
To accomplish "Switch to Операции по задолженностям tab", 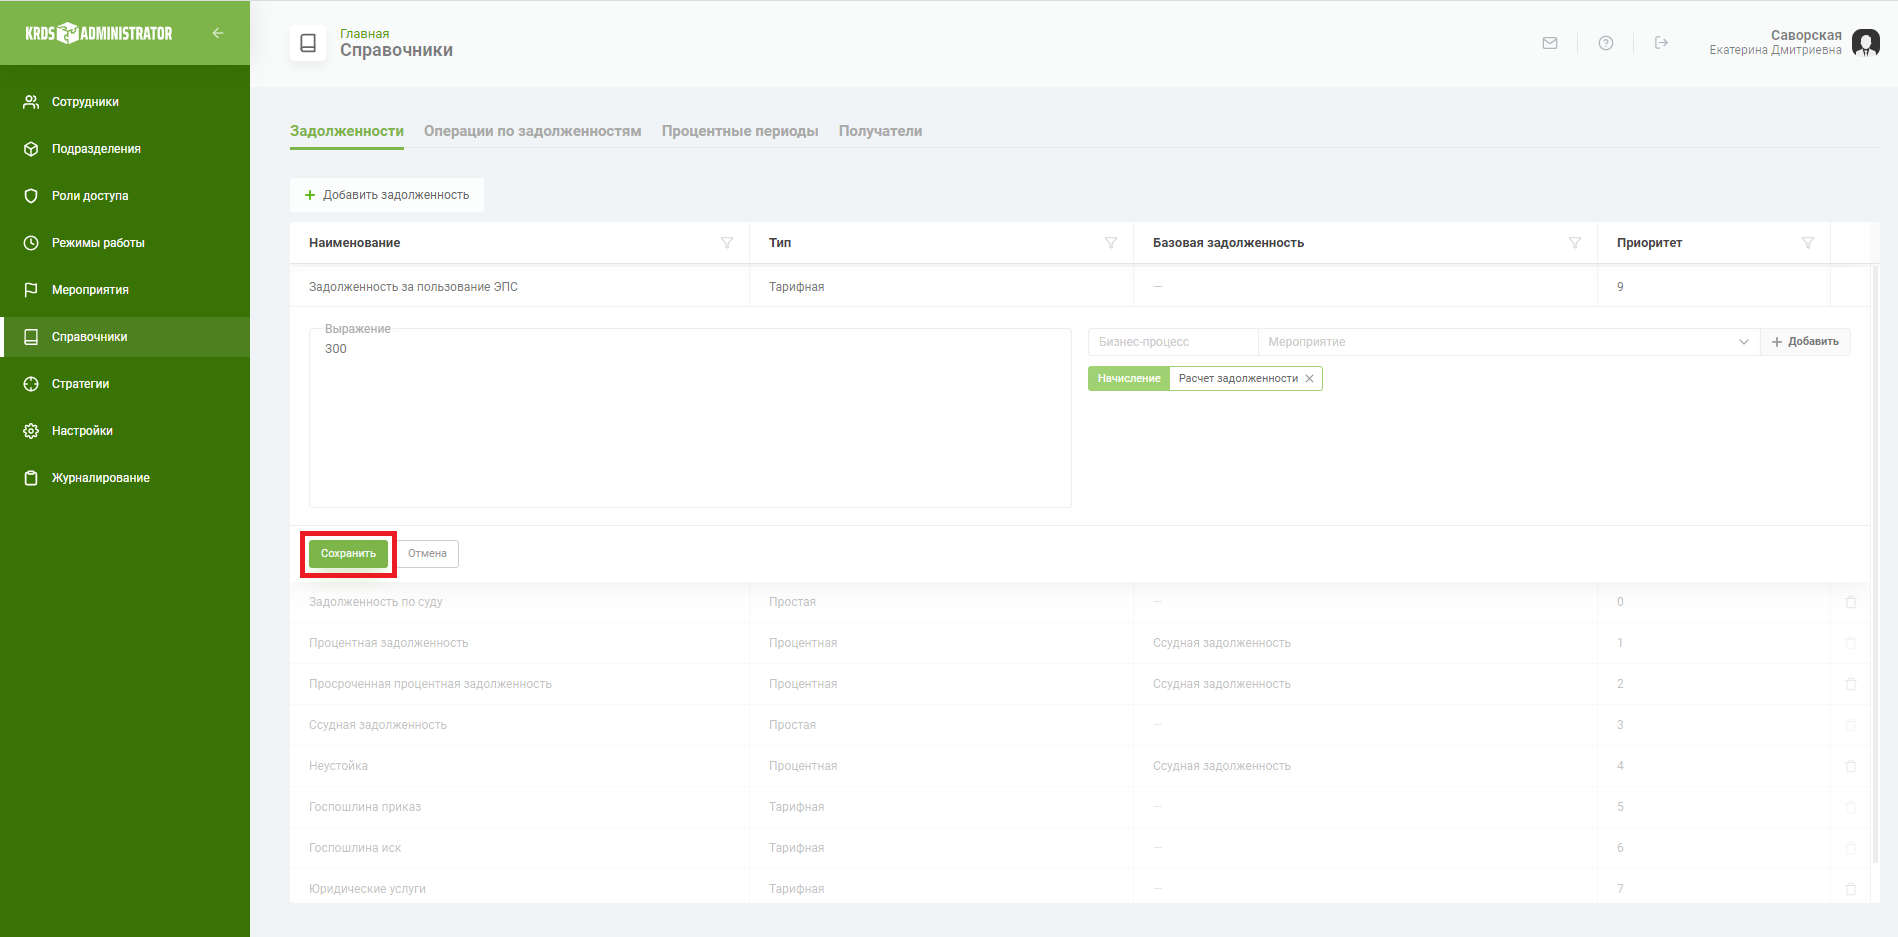I will tap(532, 131).
